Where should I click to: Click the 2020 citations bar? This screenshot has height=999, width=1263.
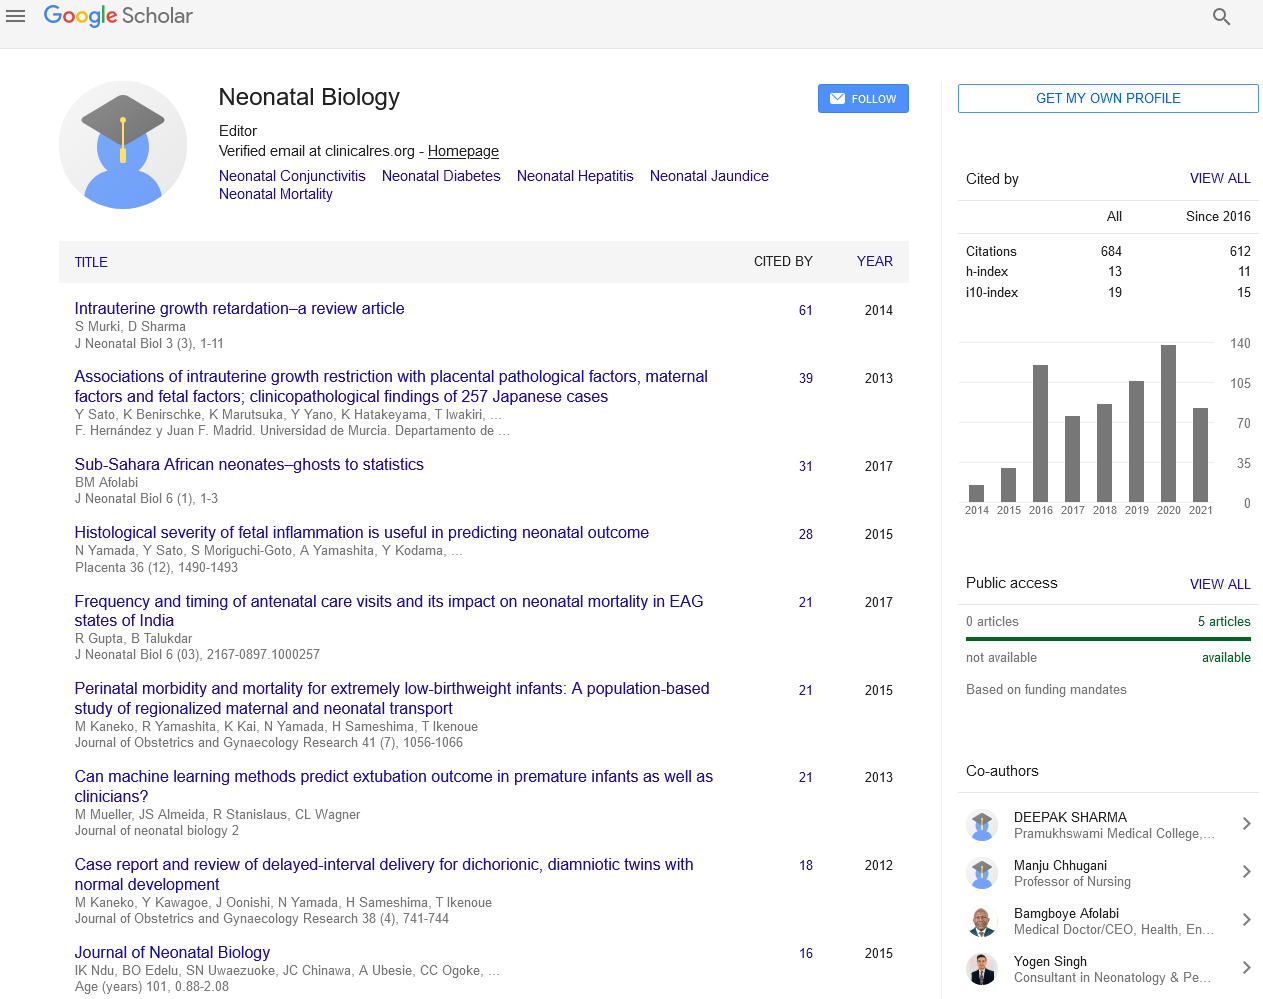click(x=1168, y=423)
